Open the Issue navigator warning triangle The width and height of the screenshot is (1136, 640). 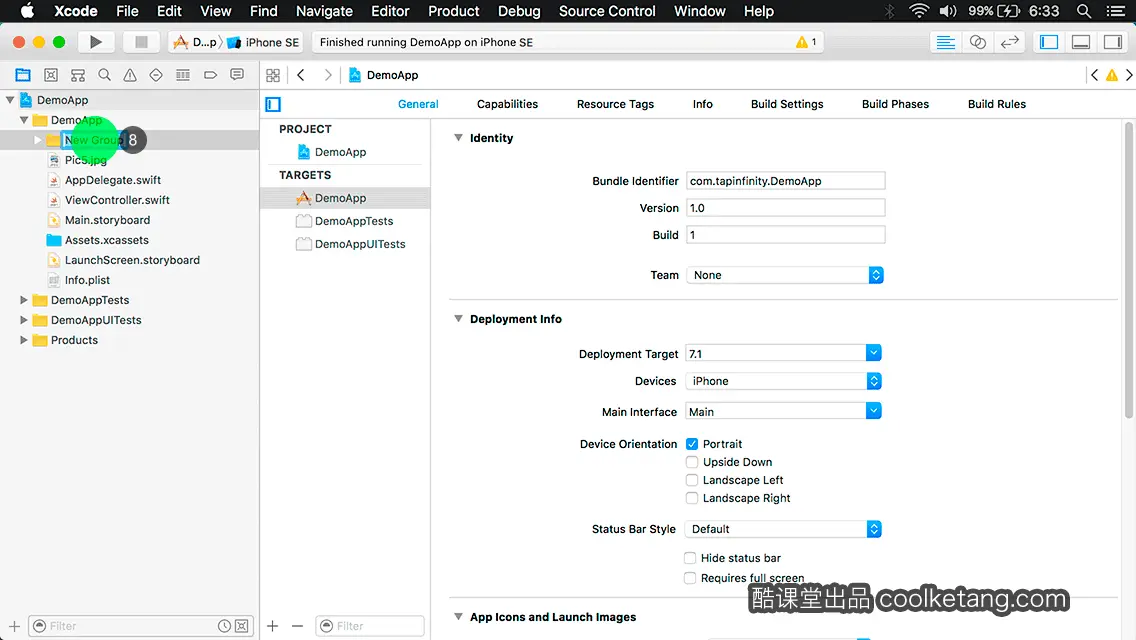click(x=130, y=75)
